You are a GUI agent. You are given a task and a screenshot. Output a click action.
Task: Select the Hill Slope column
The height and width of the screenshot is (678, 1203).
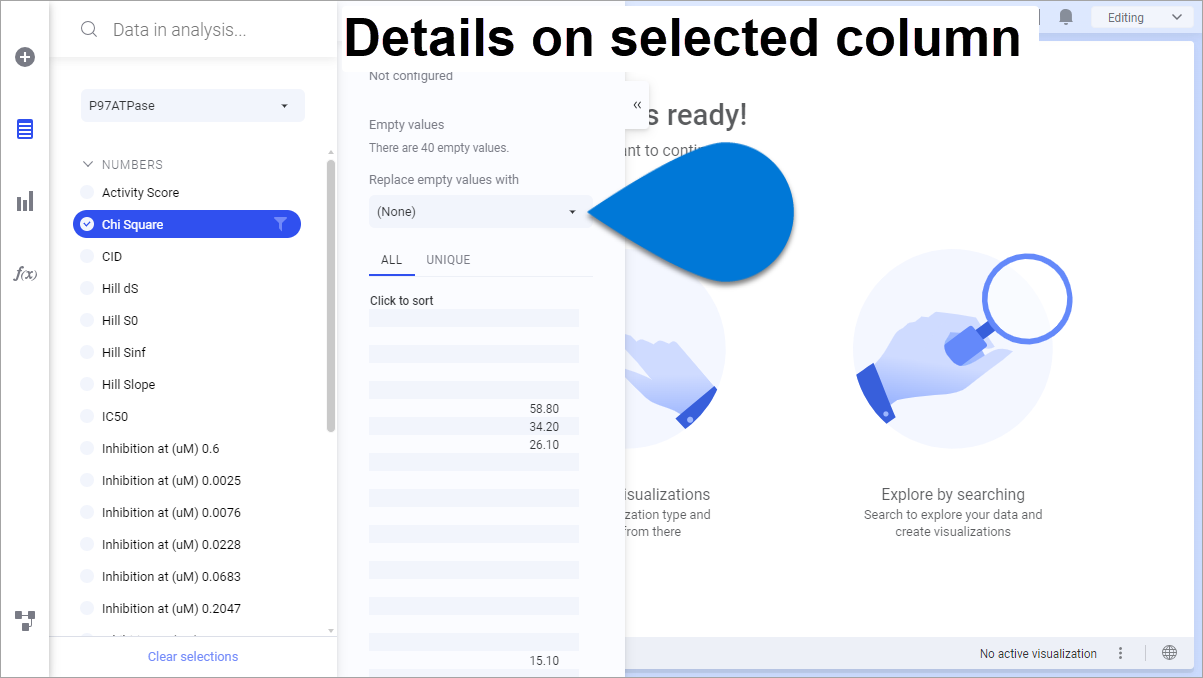(x=128, y=384)
